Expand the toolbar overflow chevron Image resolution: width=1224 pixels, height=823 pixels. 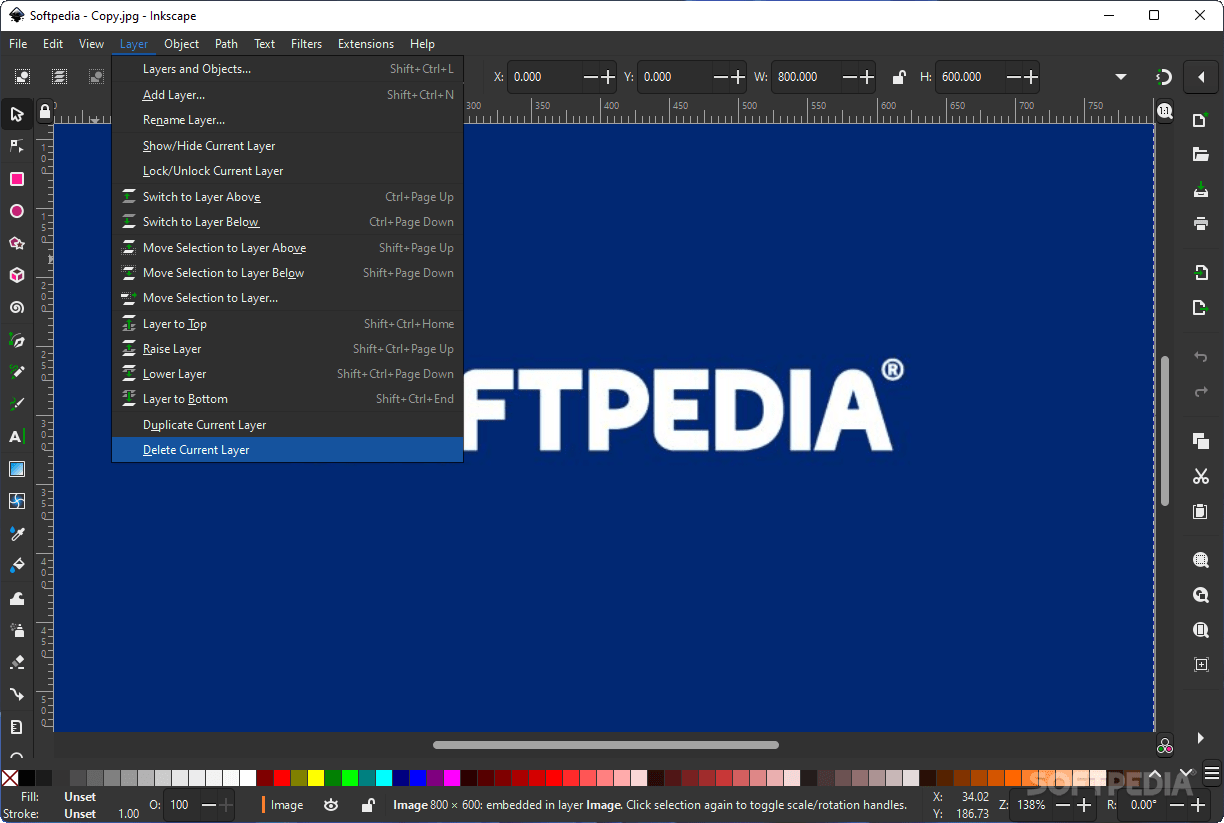[x=1120, y=76]
